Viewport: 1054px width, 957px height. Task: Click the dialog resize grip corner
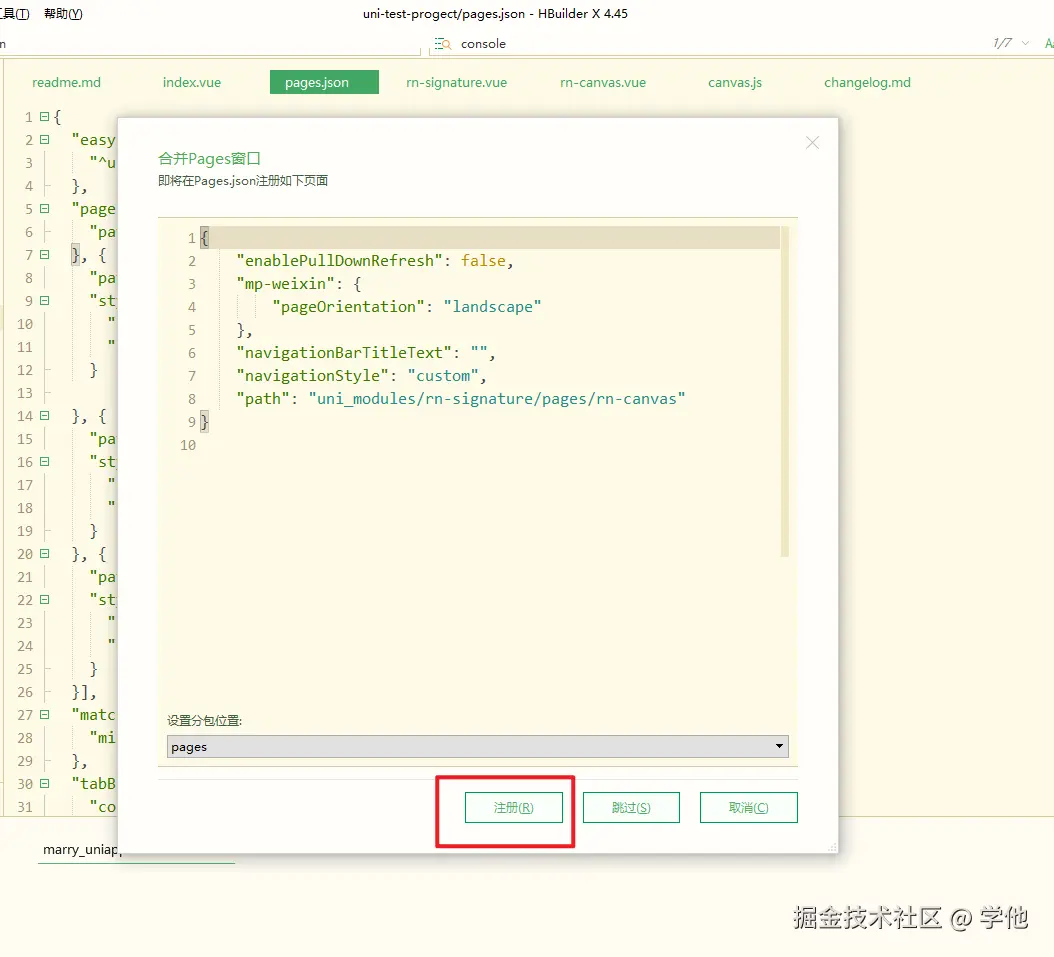832,847
